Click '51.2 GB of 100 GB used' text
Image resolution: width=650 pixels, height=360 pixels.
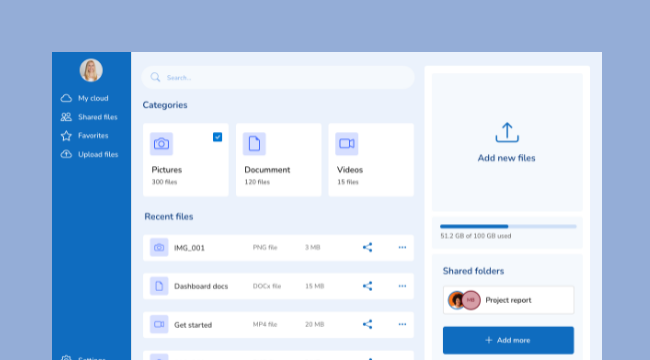(x=475, y=236)
